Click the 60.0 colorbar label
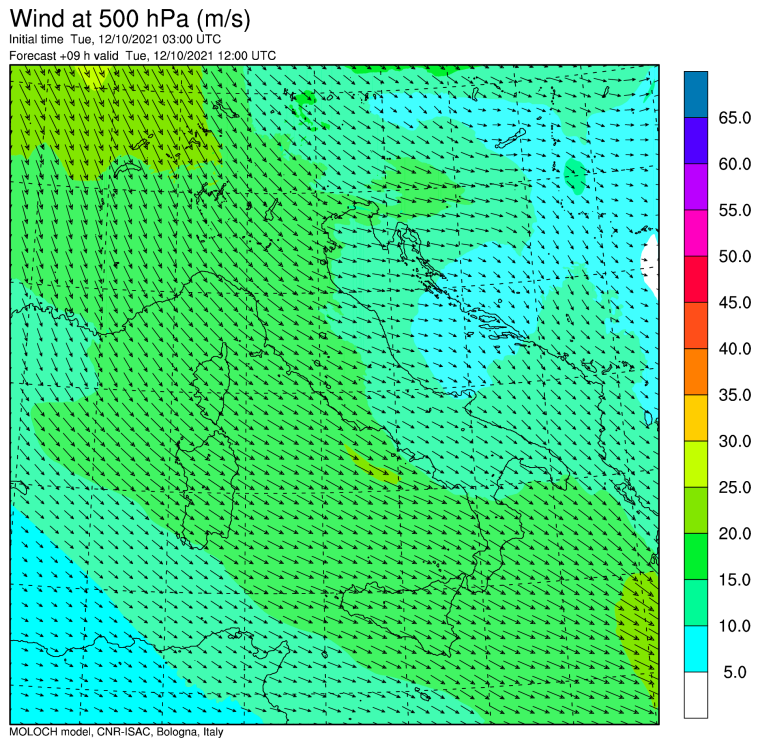760x747 pixels. (734, 164)
